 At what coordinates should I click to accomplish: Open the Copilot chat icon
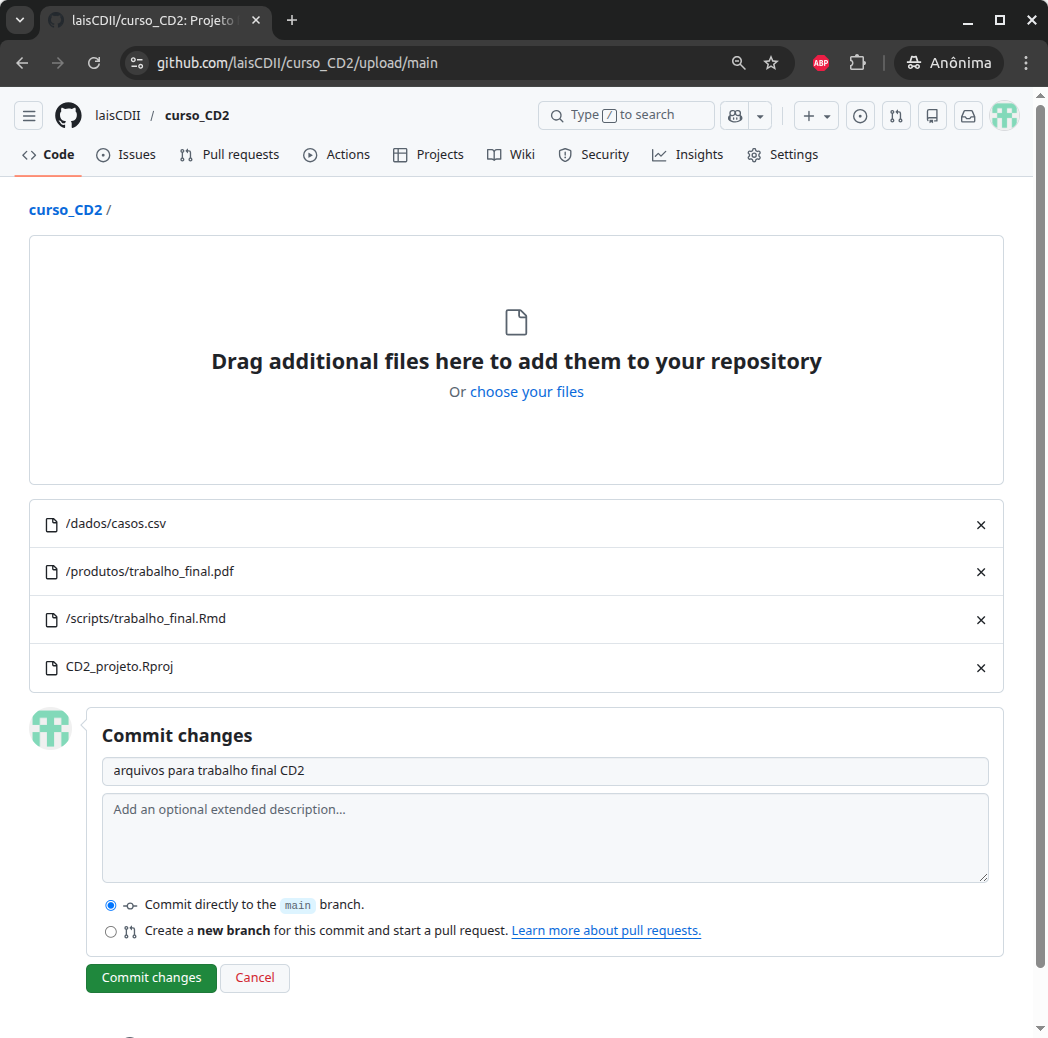734,116
